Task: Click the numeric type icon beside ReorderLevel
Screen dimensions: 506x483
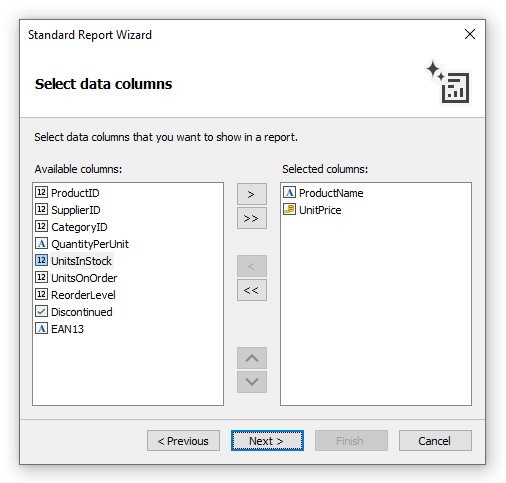Action: (41, 294)
